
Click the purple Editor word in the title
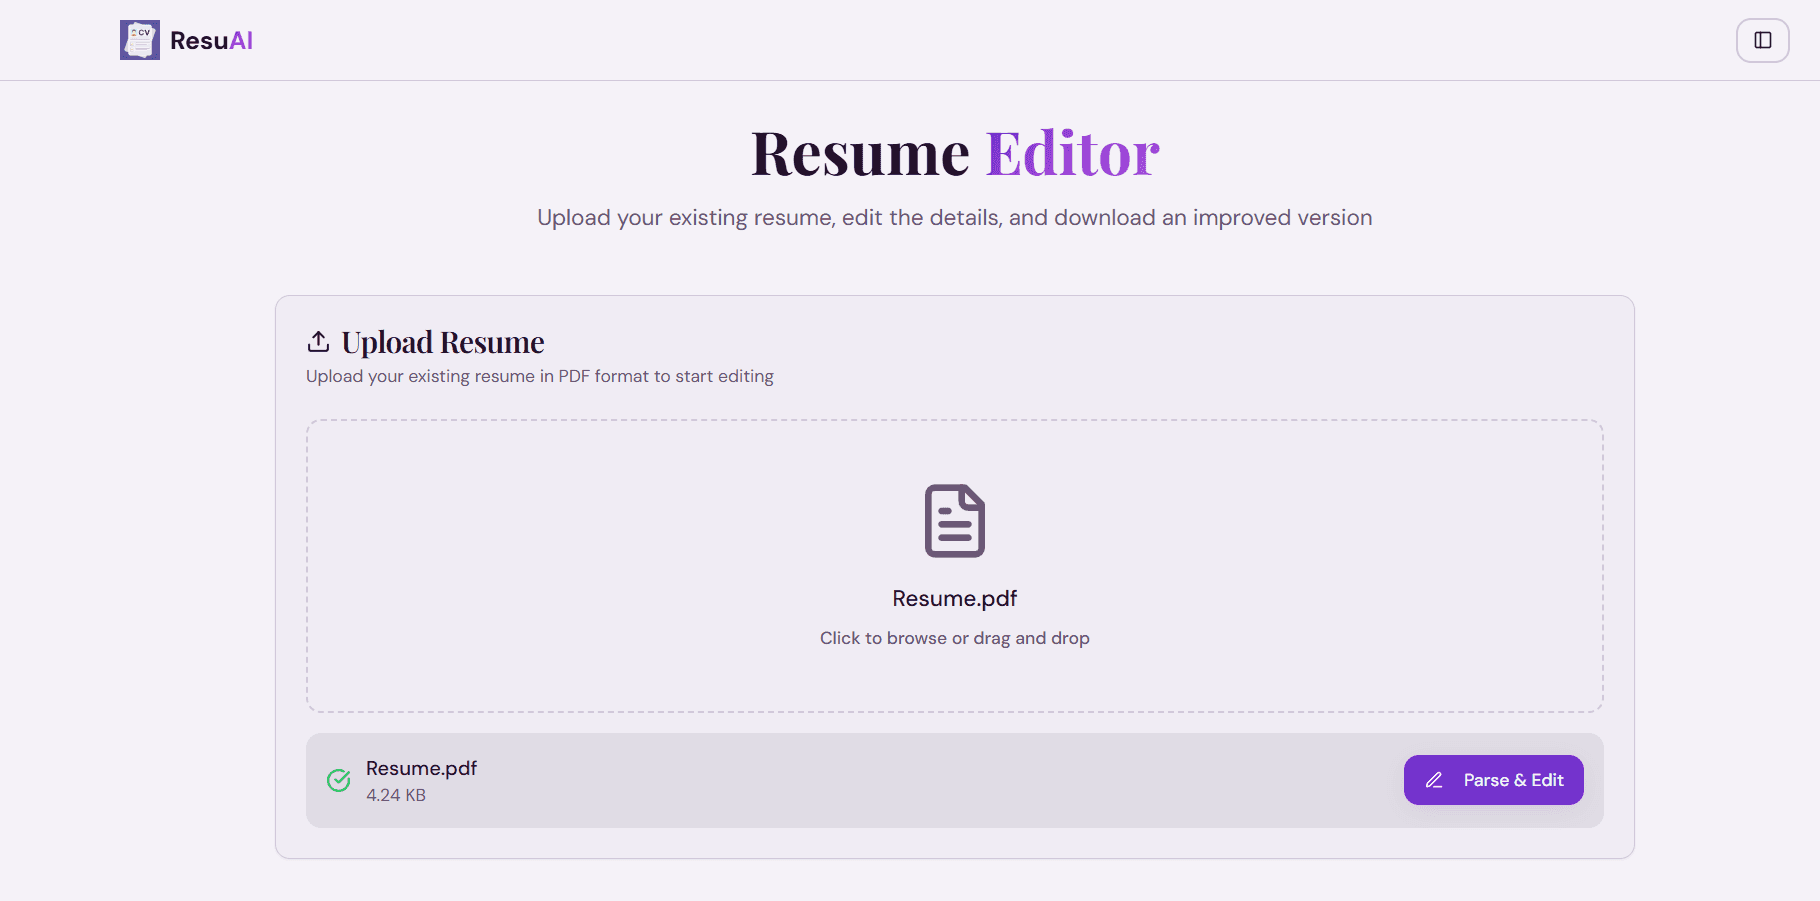click(1071, 152)
